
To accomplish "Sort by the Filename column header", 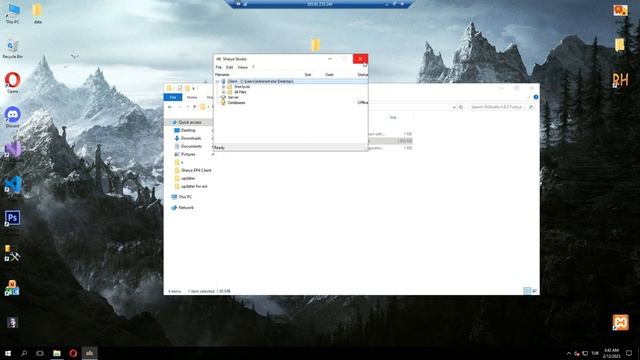I will [222, 75].
